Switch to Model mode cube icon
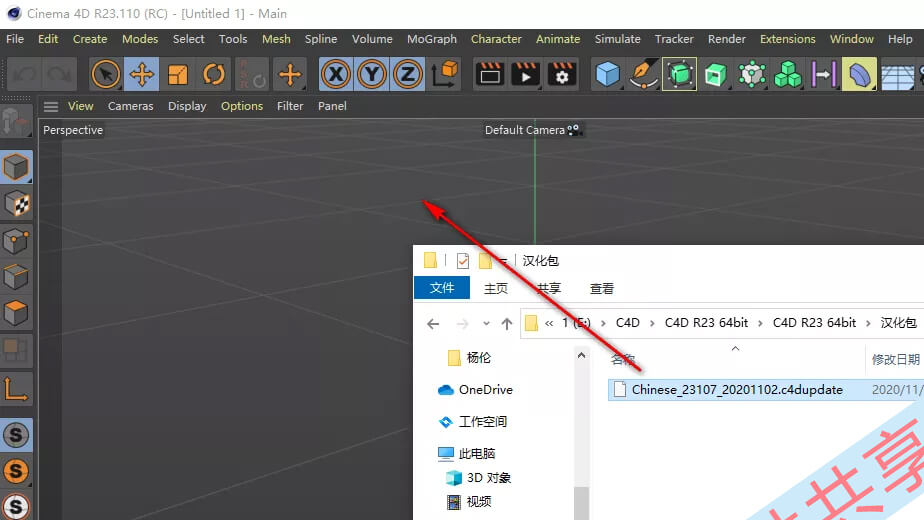This screenshot has width=924, height=520. (16, 167)
